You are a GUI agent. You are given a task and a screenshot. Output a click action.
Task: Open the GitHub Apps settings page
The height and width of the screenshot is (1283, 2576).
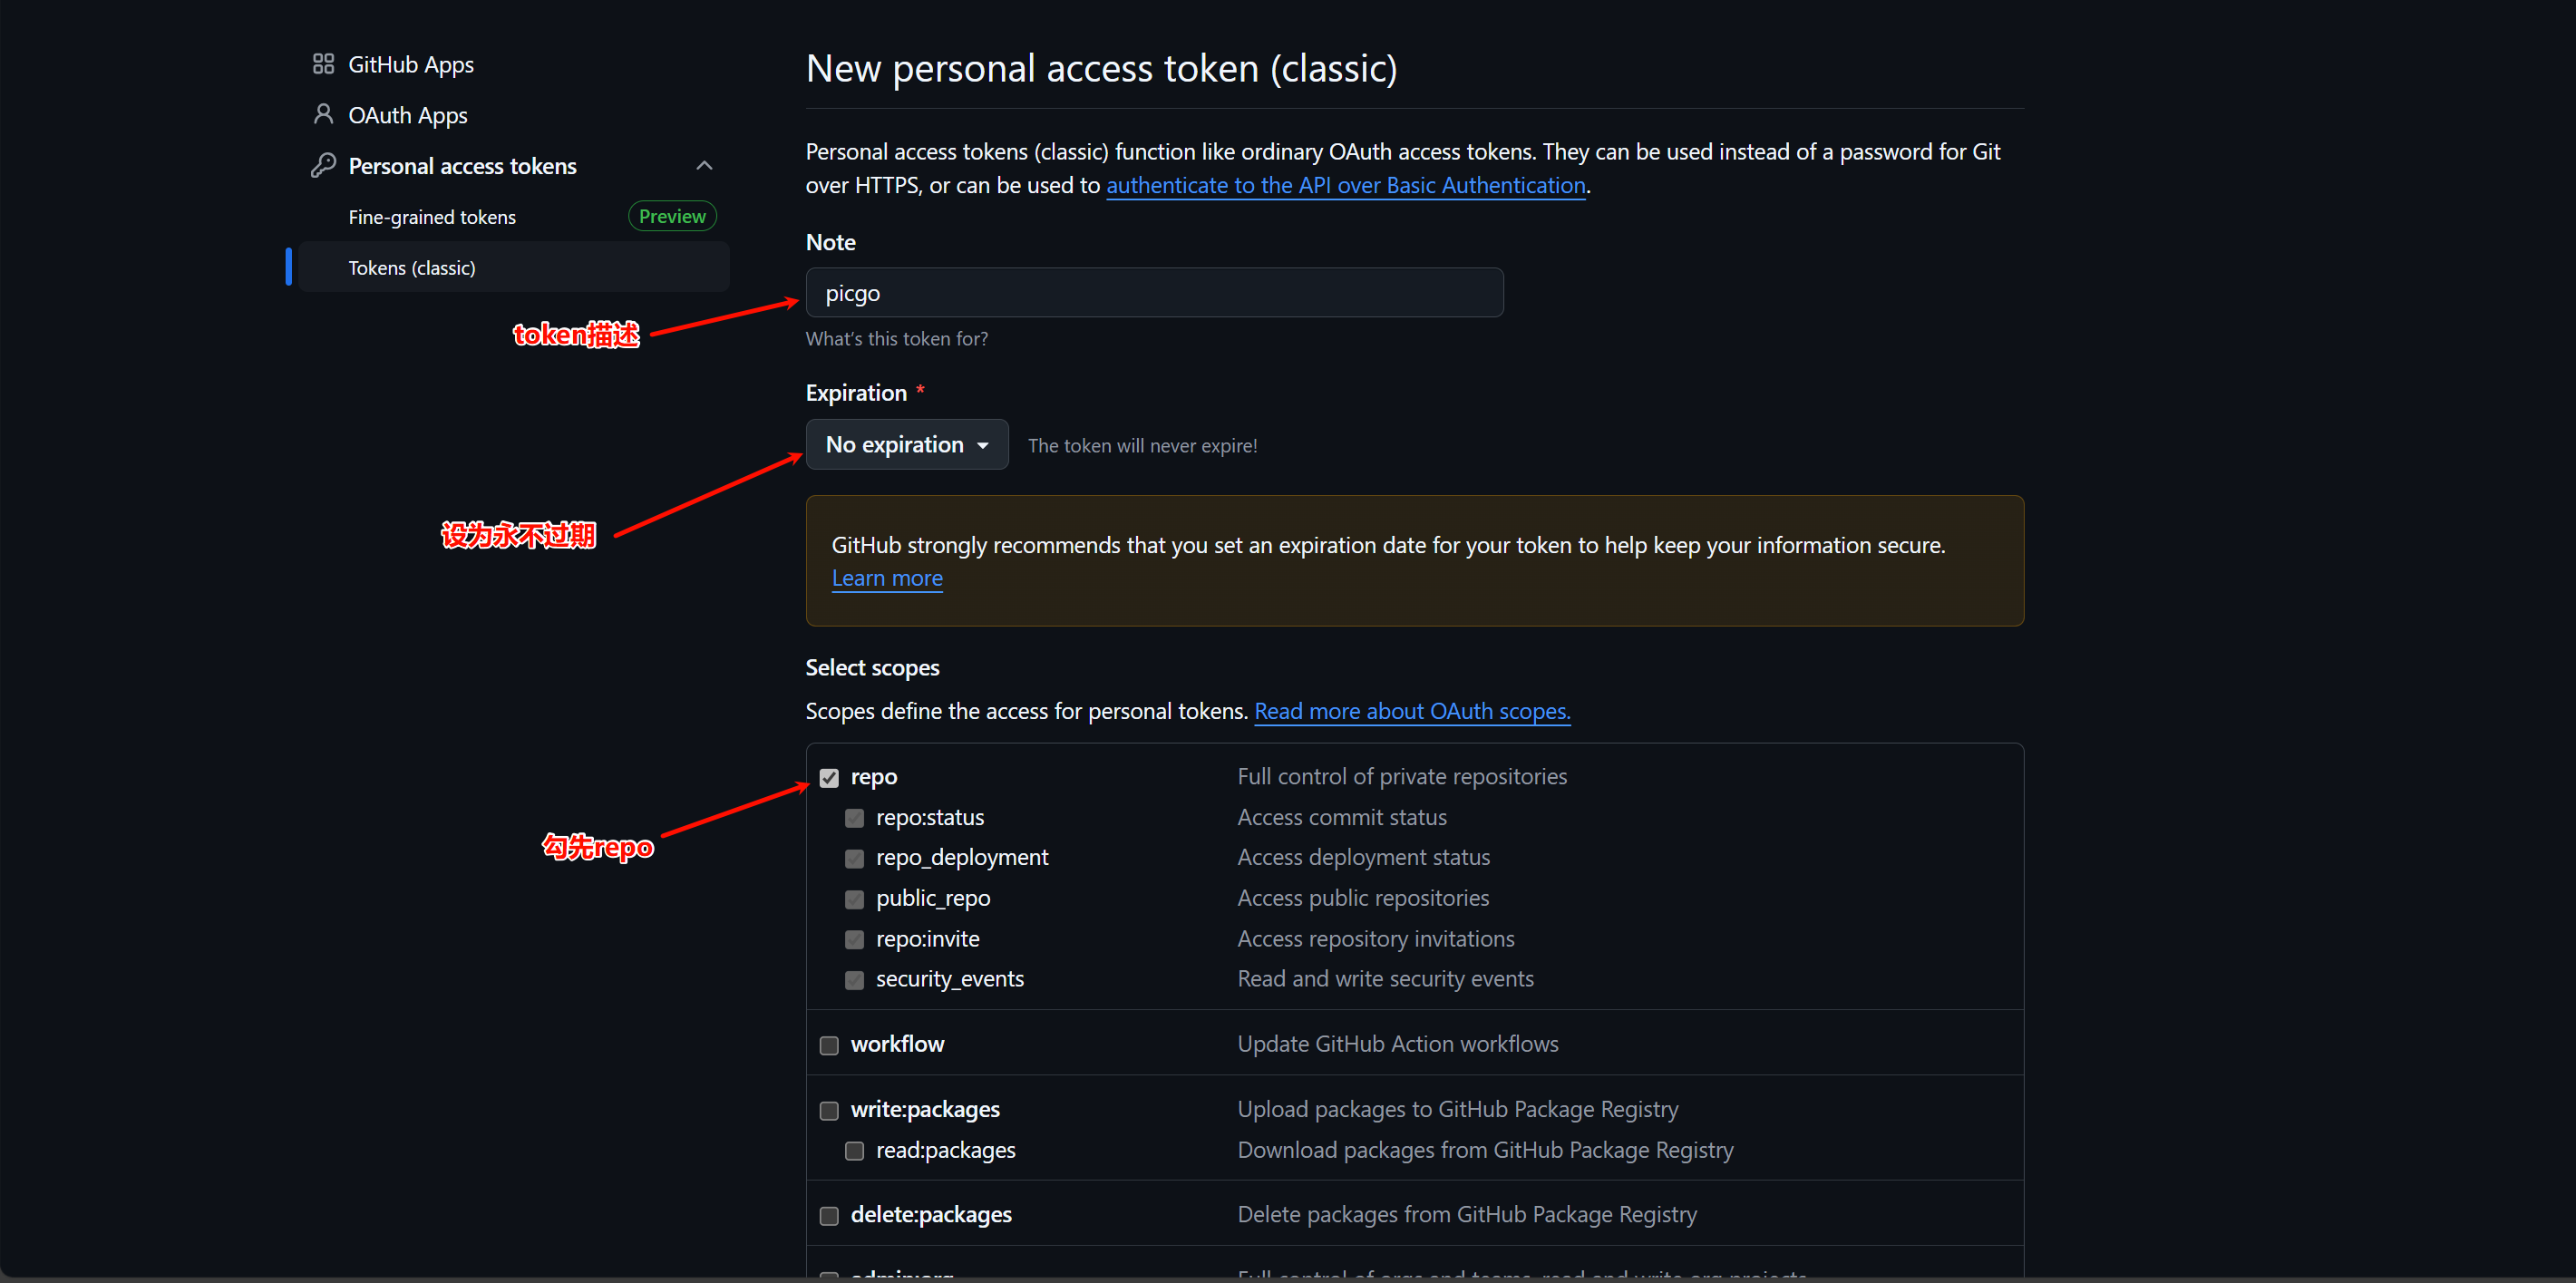point(411,65)
